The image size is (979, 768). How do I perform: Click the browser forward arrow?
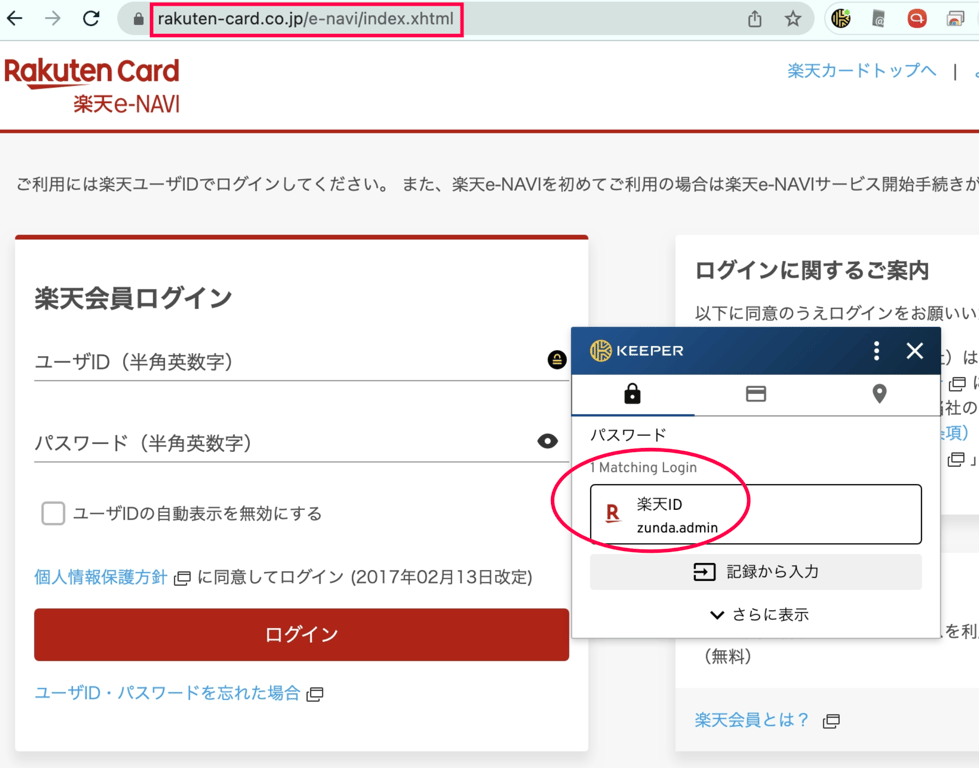pyautogui.click(x=53, y=17)
